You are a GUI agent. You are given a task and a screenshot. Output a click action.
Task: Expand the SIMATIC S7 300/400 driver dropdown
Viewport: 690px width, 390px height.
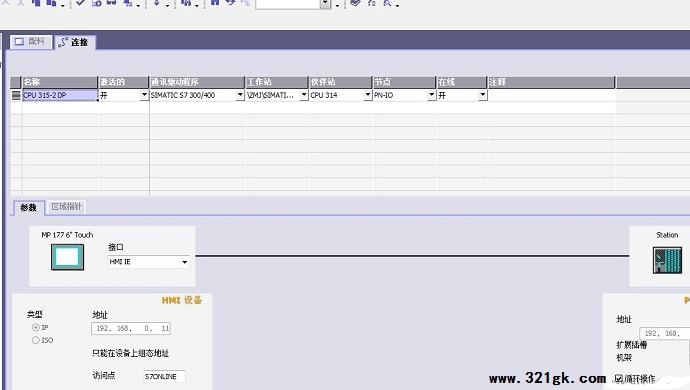pos(240,95)
